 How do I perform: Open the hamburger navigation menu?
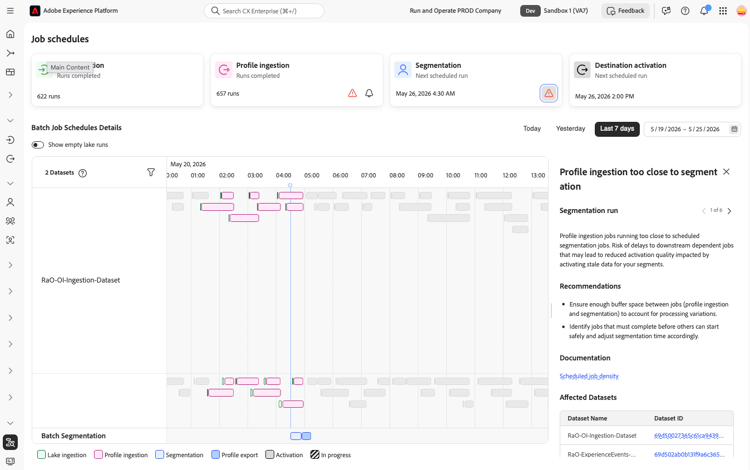point(10,11)
